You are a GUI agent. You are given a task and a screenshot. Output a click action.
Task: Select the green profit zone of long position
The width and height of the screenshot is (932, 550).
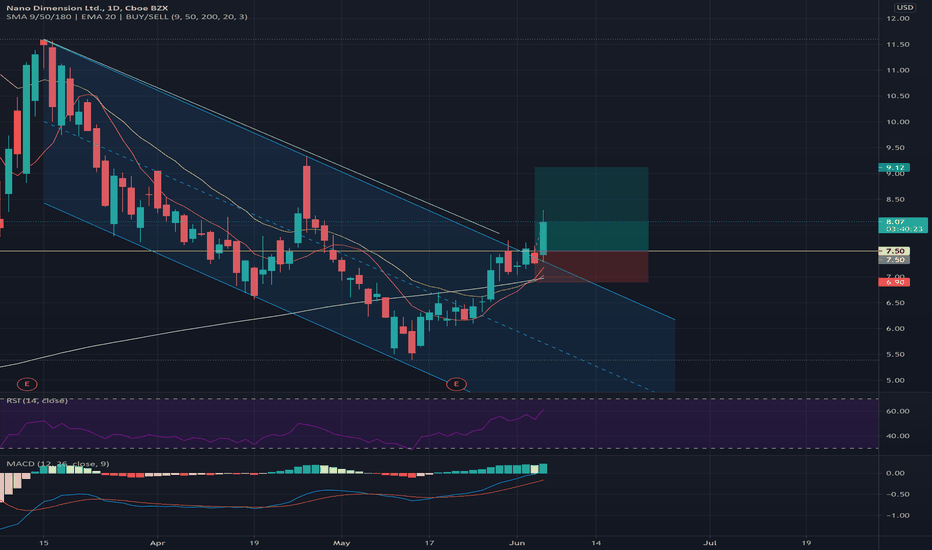tap(591, 209)
